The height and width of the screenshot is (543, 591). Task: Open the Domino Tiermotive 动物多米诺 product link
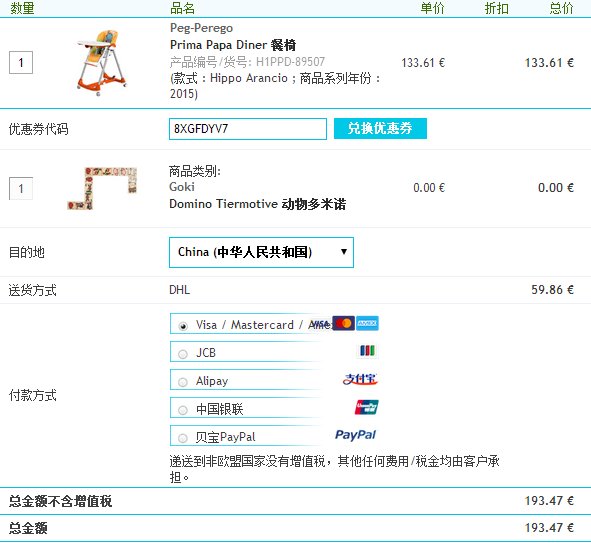coord(257,204)
